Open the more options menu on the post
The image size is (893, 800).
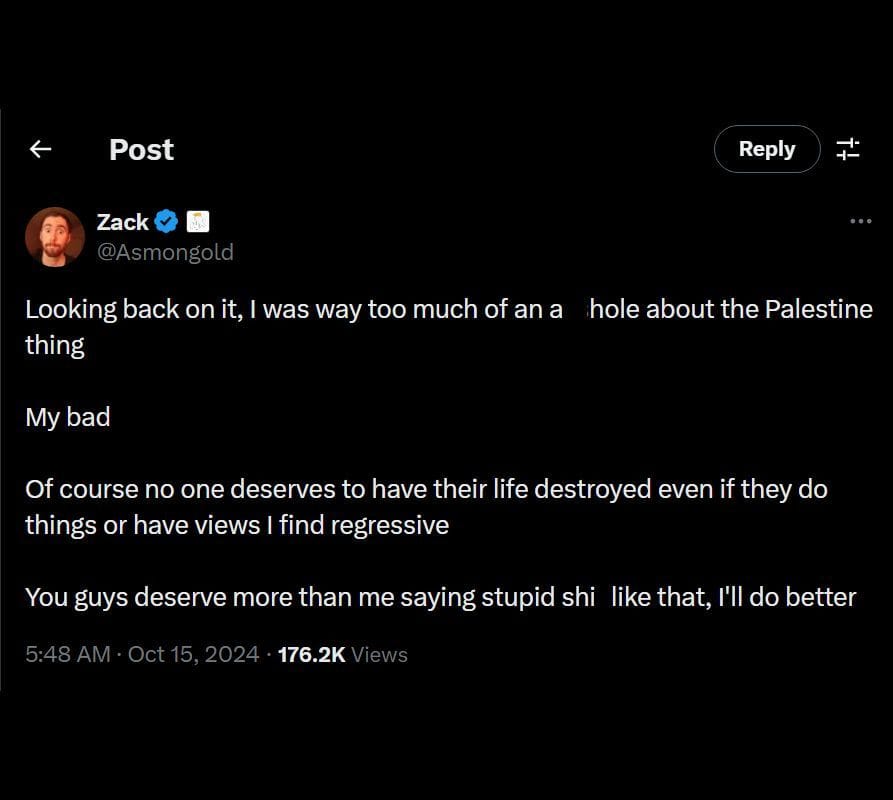click(x=860, y=221)
